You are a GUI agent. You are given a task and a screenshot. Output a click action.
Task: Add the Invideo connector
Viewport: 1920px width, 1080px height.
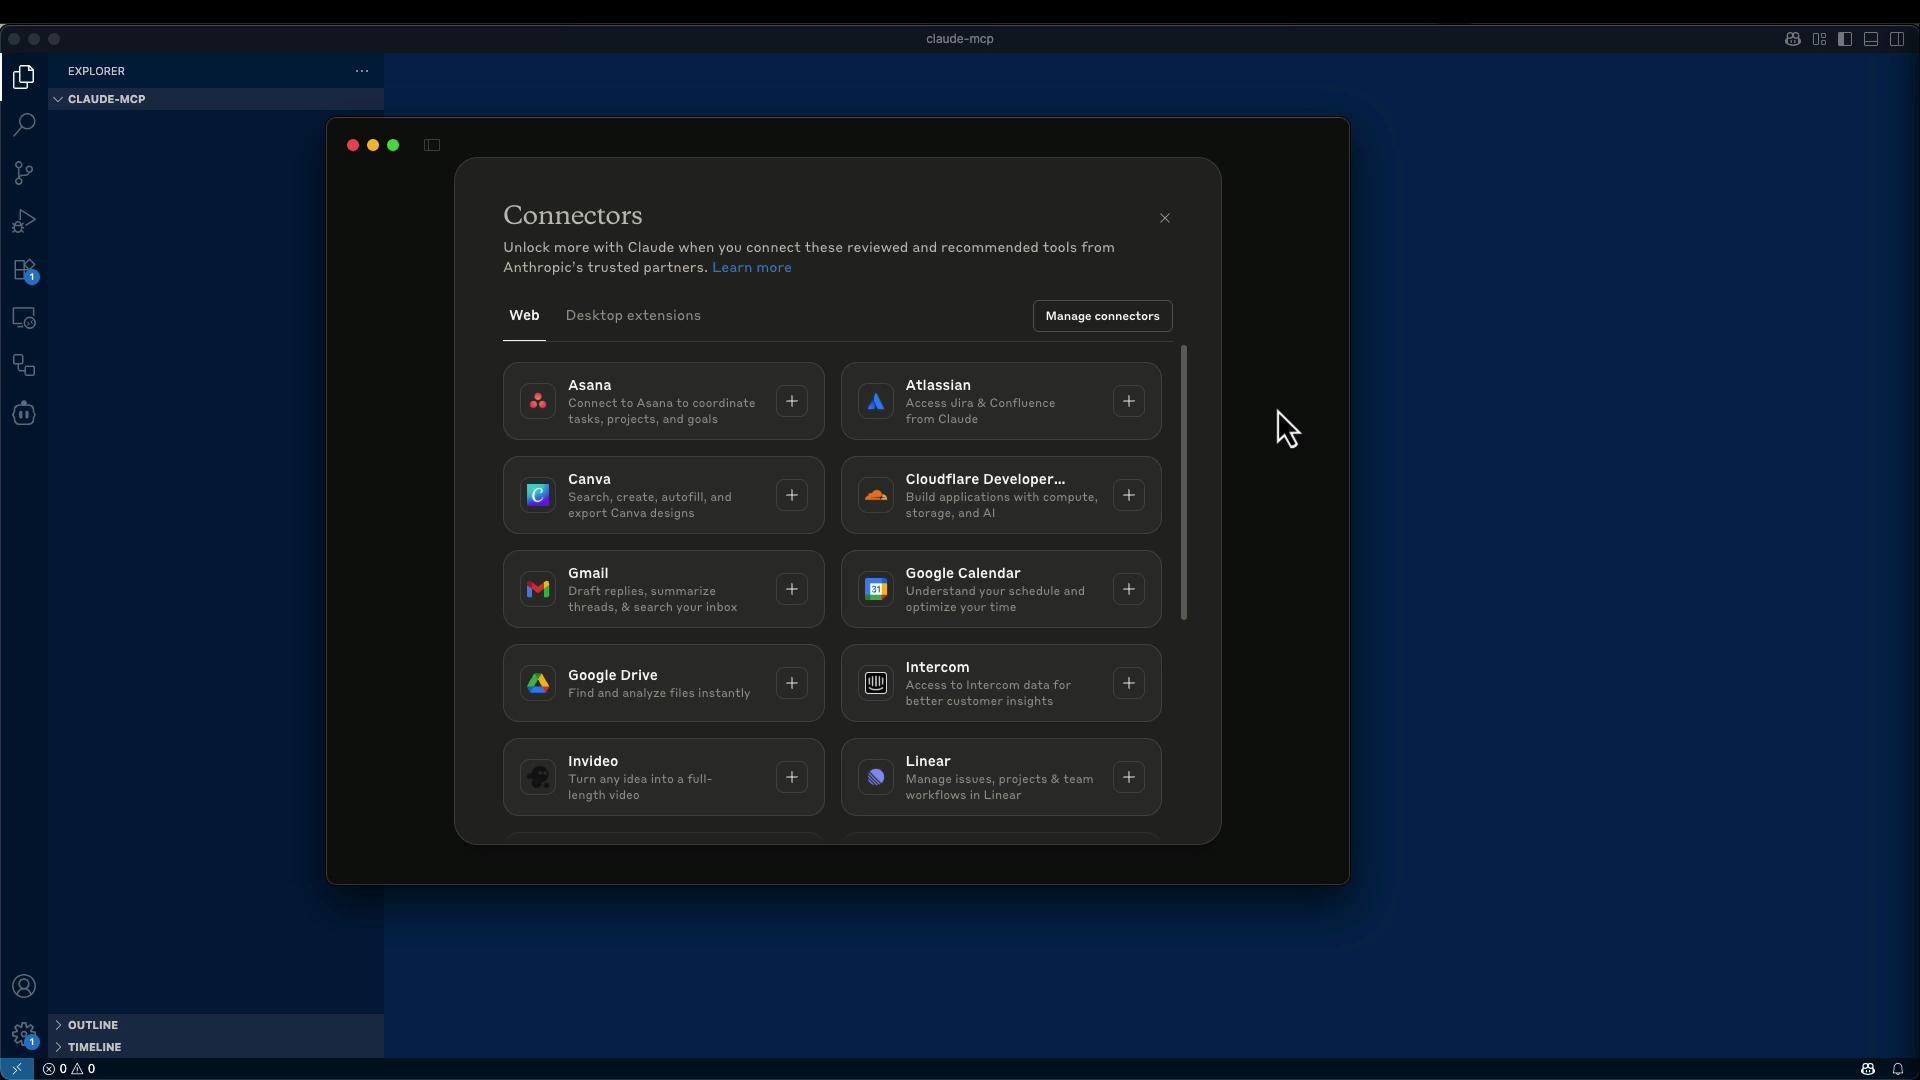(792, 778)
